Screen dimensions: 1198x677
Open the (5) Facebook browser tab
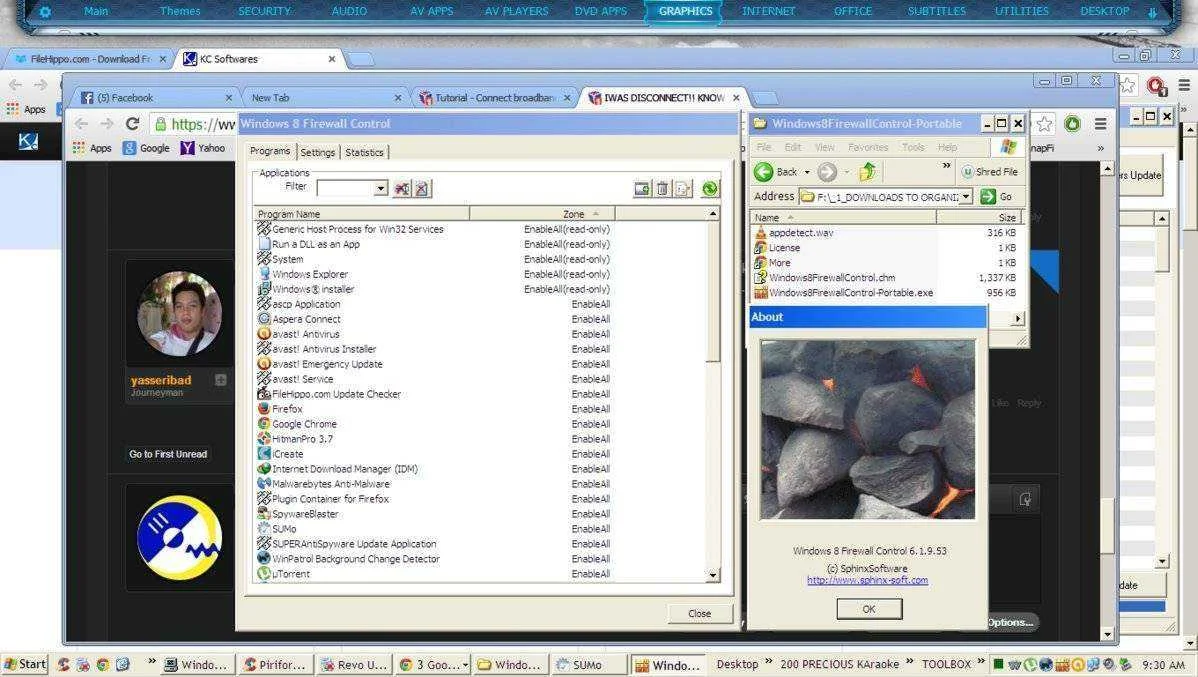[x=154, y=98]
